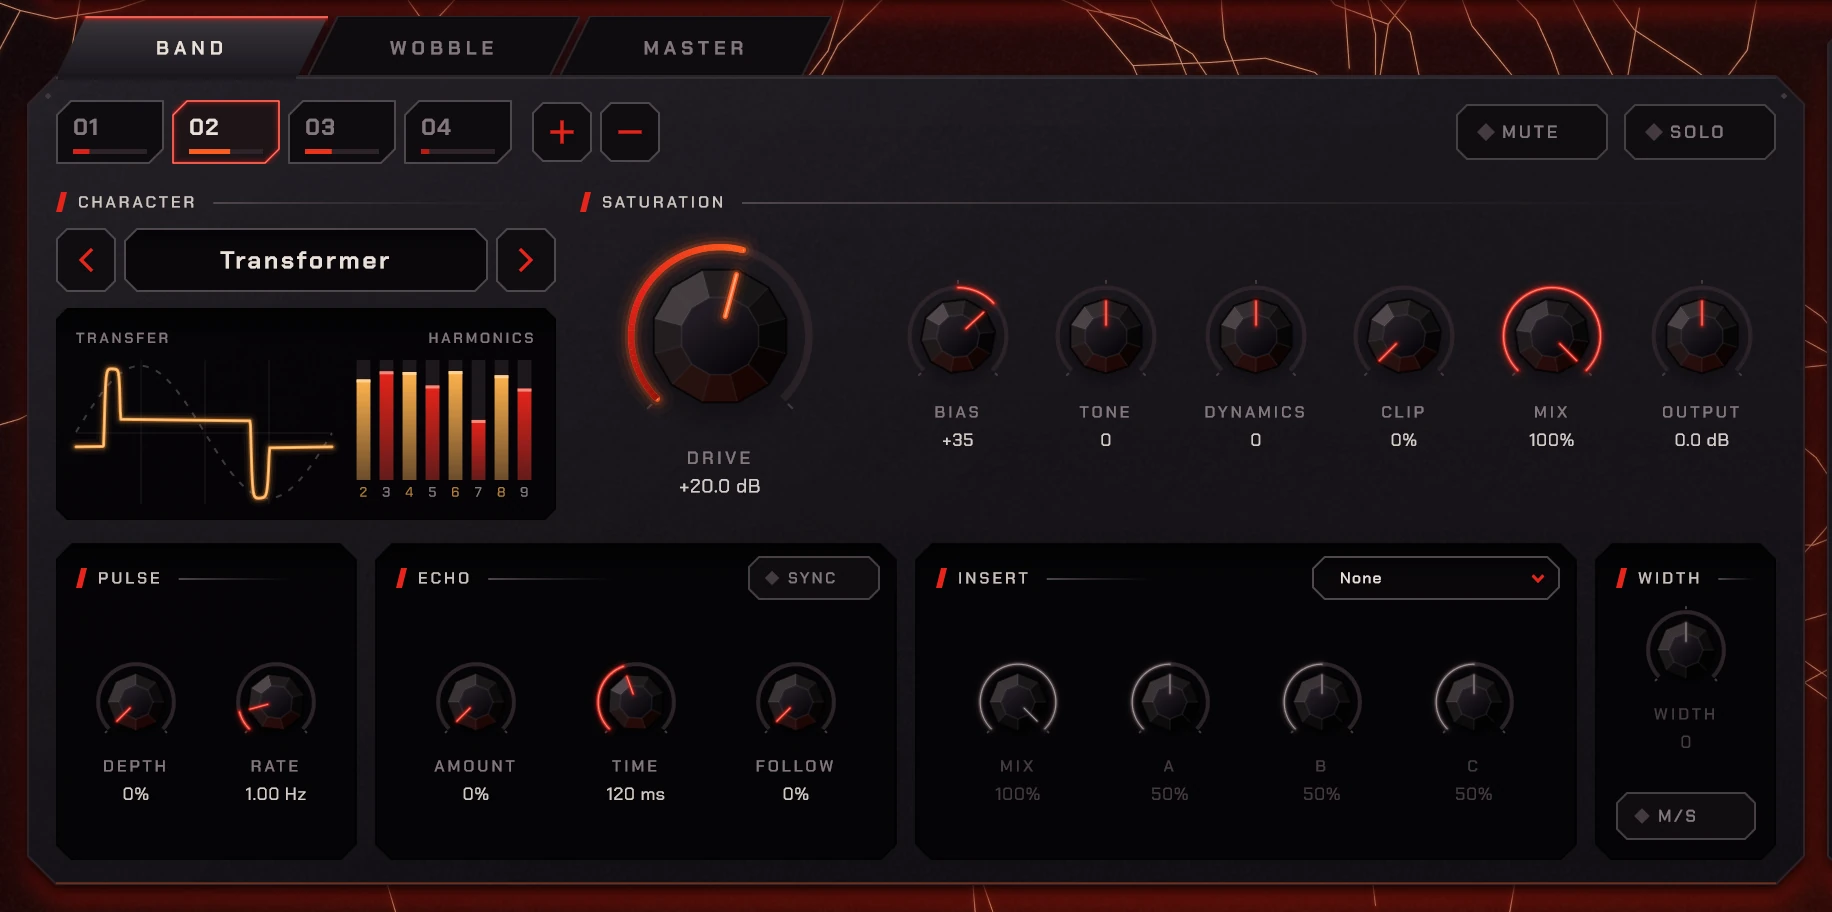Enable Echo Sync toggle
The image size is (1832, 912).
tap(814, 578)
